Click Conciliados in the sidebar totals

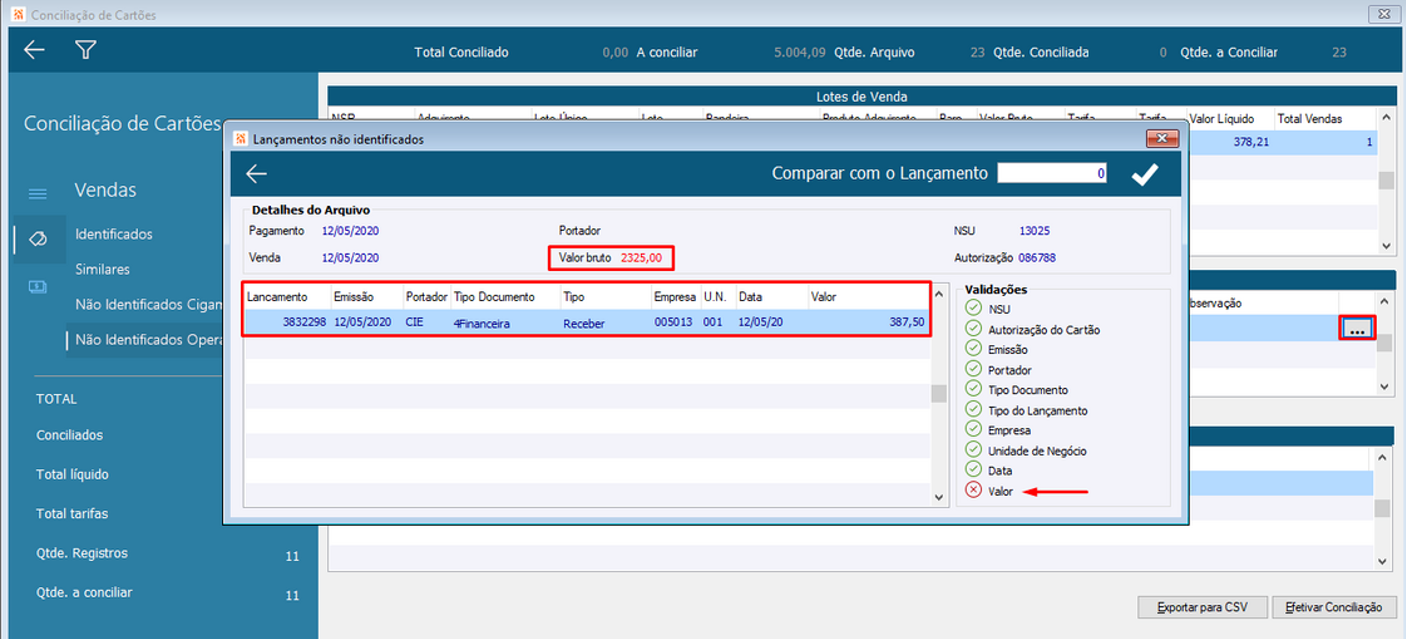(x=69, y=435)
